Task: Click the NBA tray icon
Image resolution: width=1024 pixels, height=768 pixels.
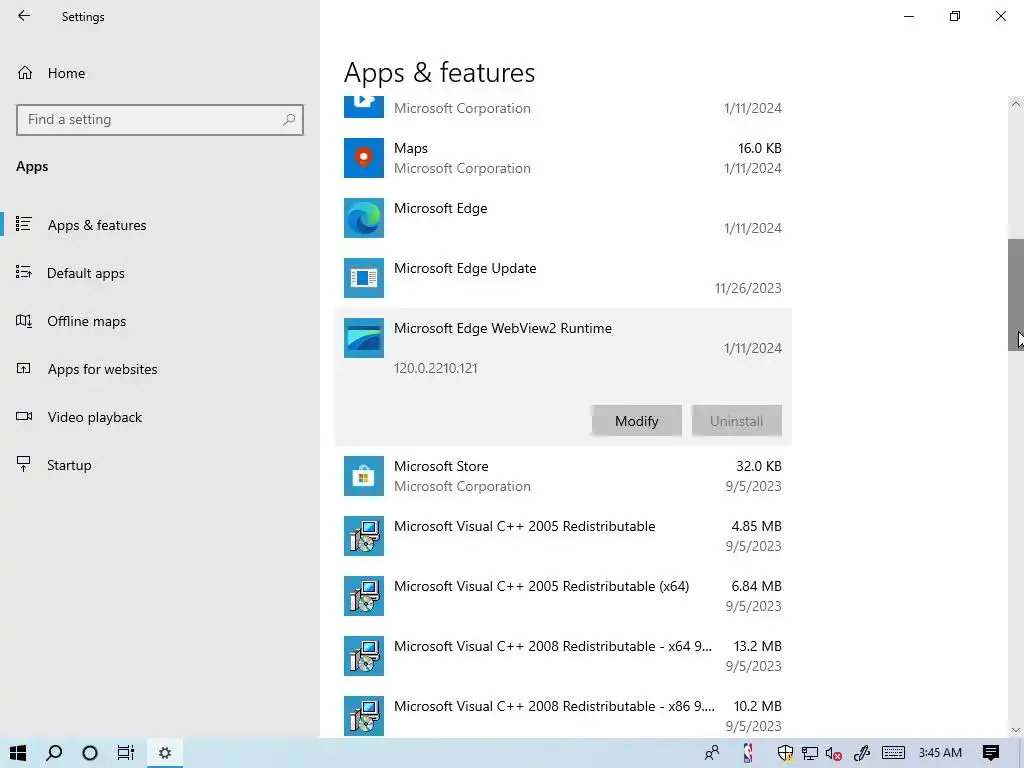Action: coord(748,753)
